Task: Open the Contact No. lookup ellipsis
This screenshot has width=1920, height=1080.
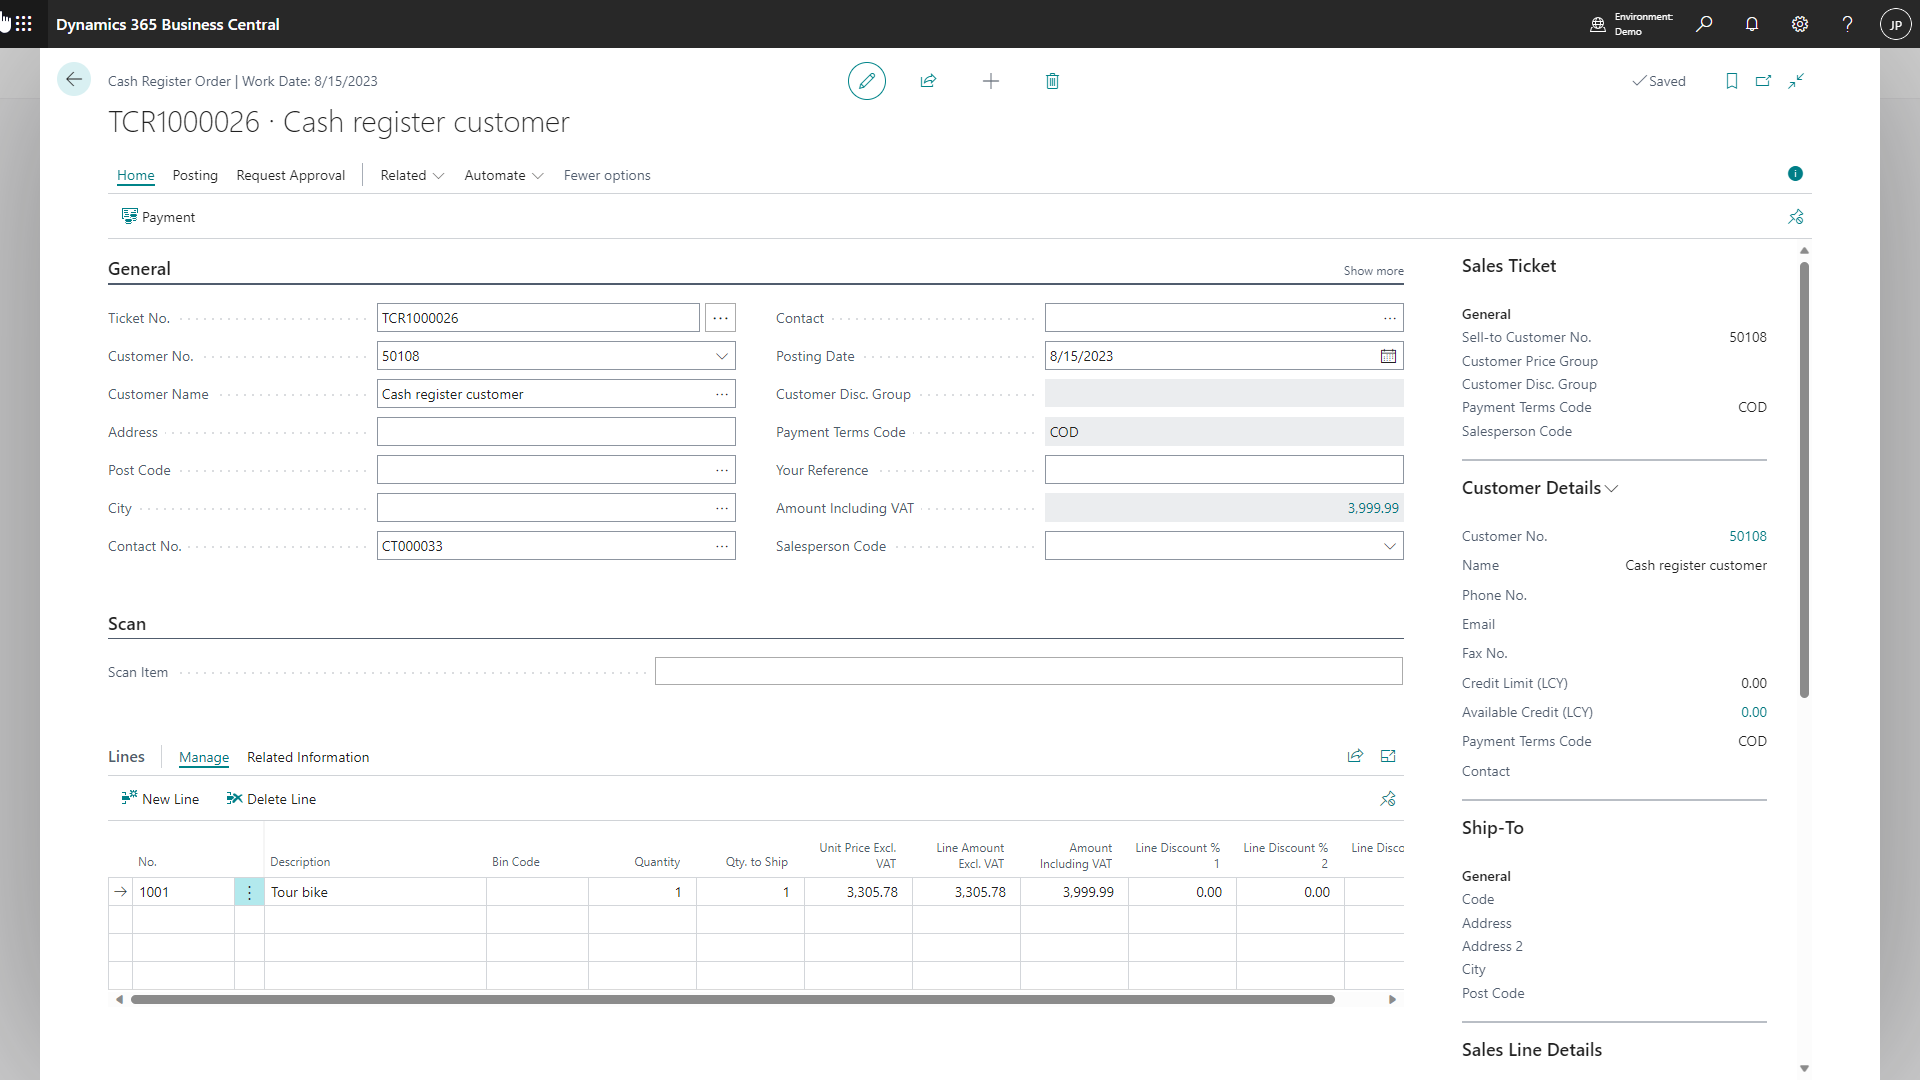Action: 722,546
